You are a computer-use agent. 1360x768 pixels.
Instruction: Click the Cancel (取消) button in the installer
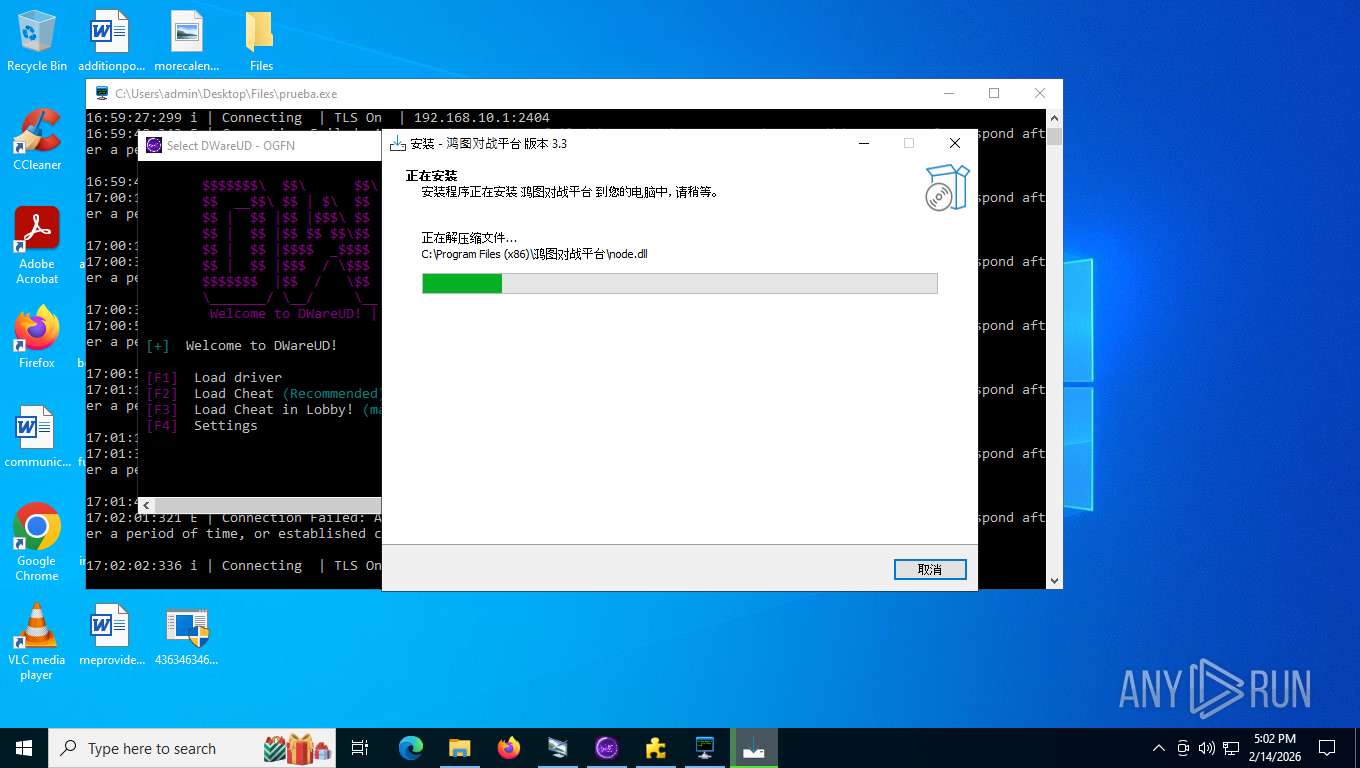point(930,569)
